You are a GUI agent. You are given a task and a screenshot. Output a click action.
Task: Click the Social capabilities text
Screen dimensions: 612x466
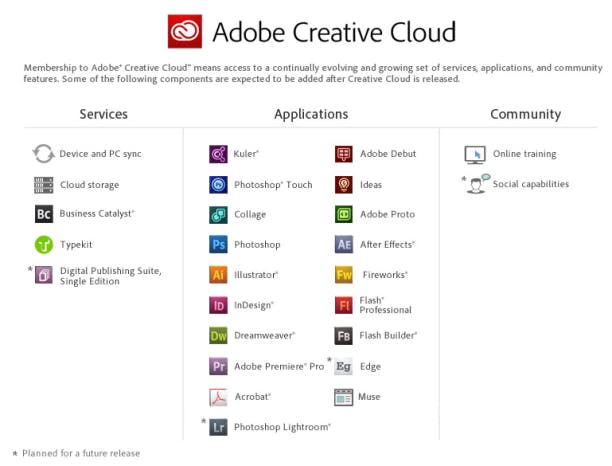530,184
